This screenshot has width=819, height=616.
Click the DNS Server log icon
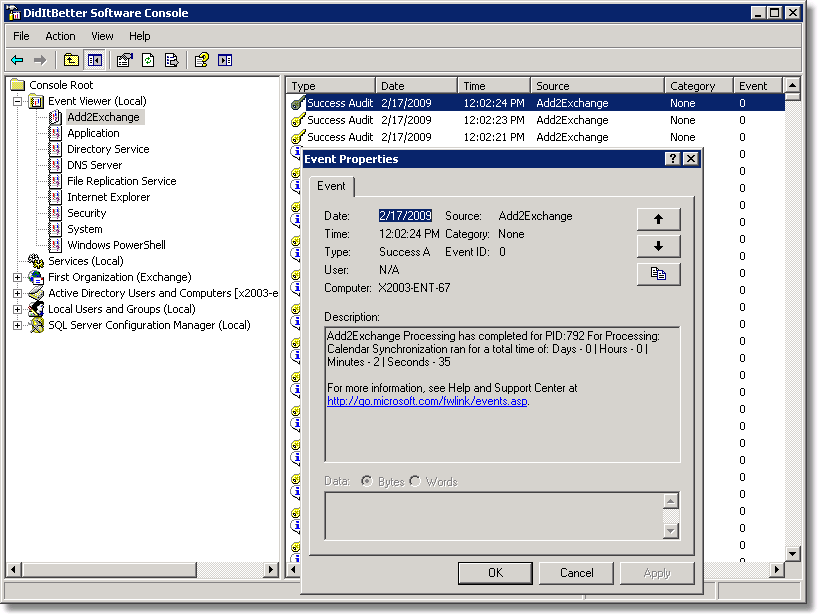click(x=55, y=165)
